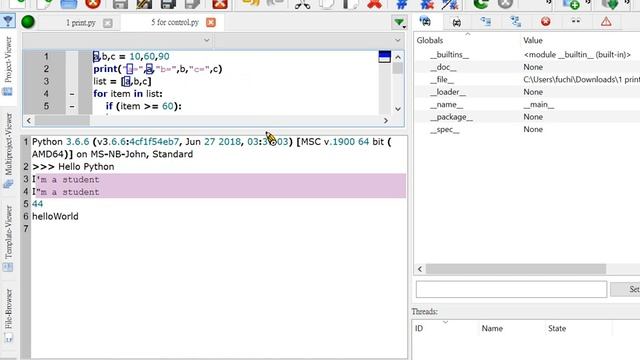
Task: Select the __file__ variable row
Action: 527,80
